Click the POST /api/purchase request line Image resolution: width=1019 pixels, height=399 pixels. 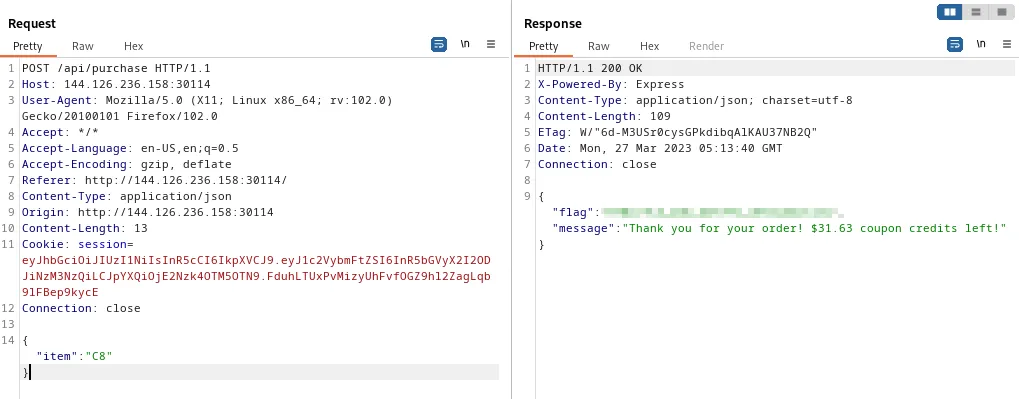(x=116, y=68)
